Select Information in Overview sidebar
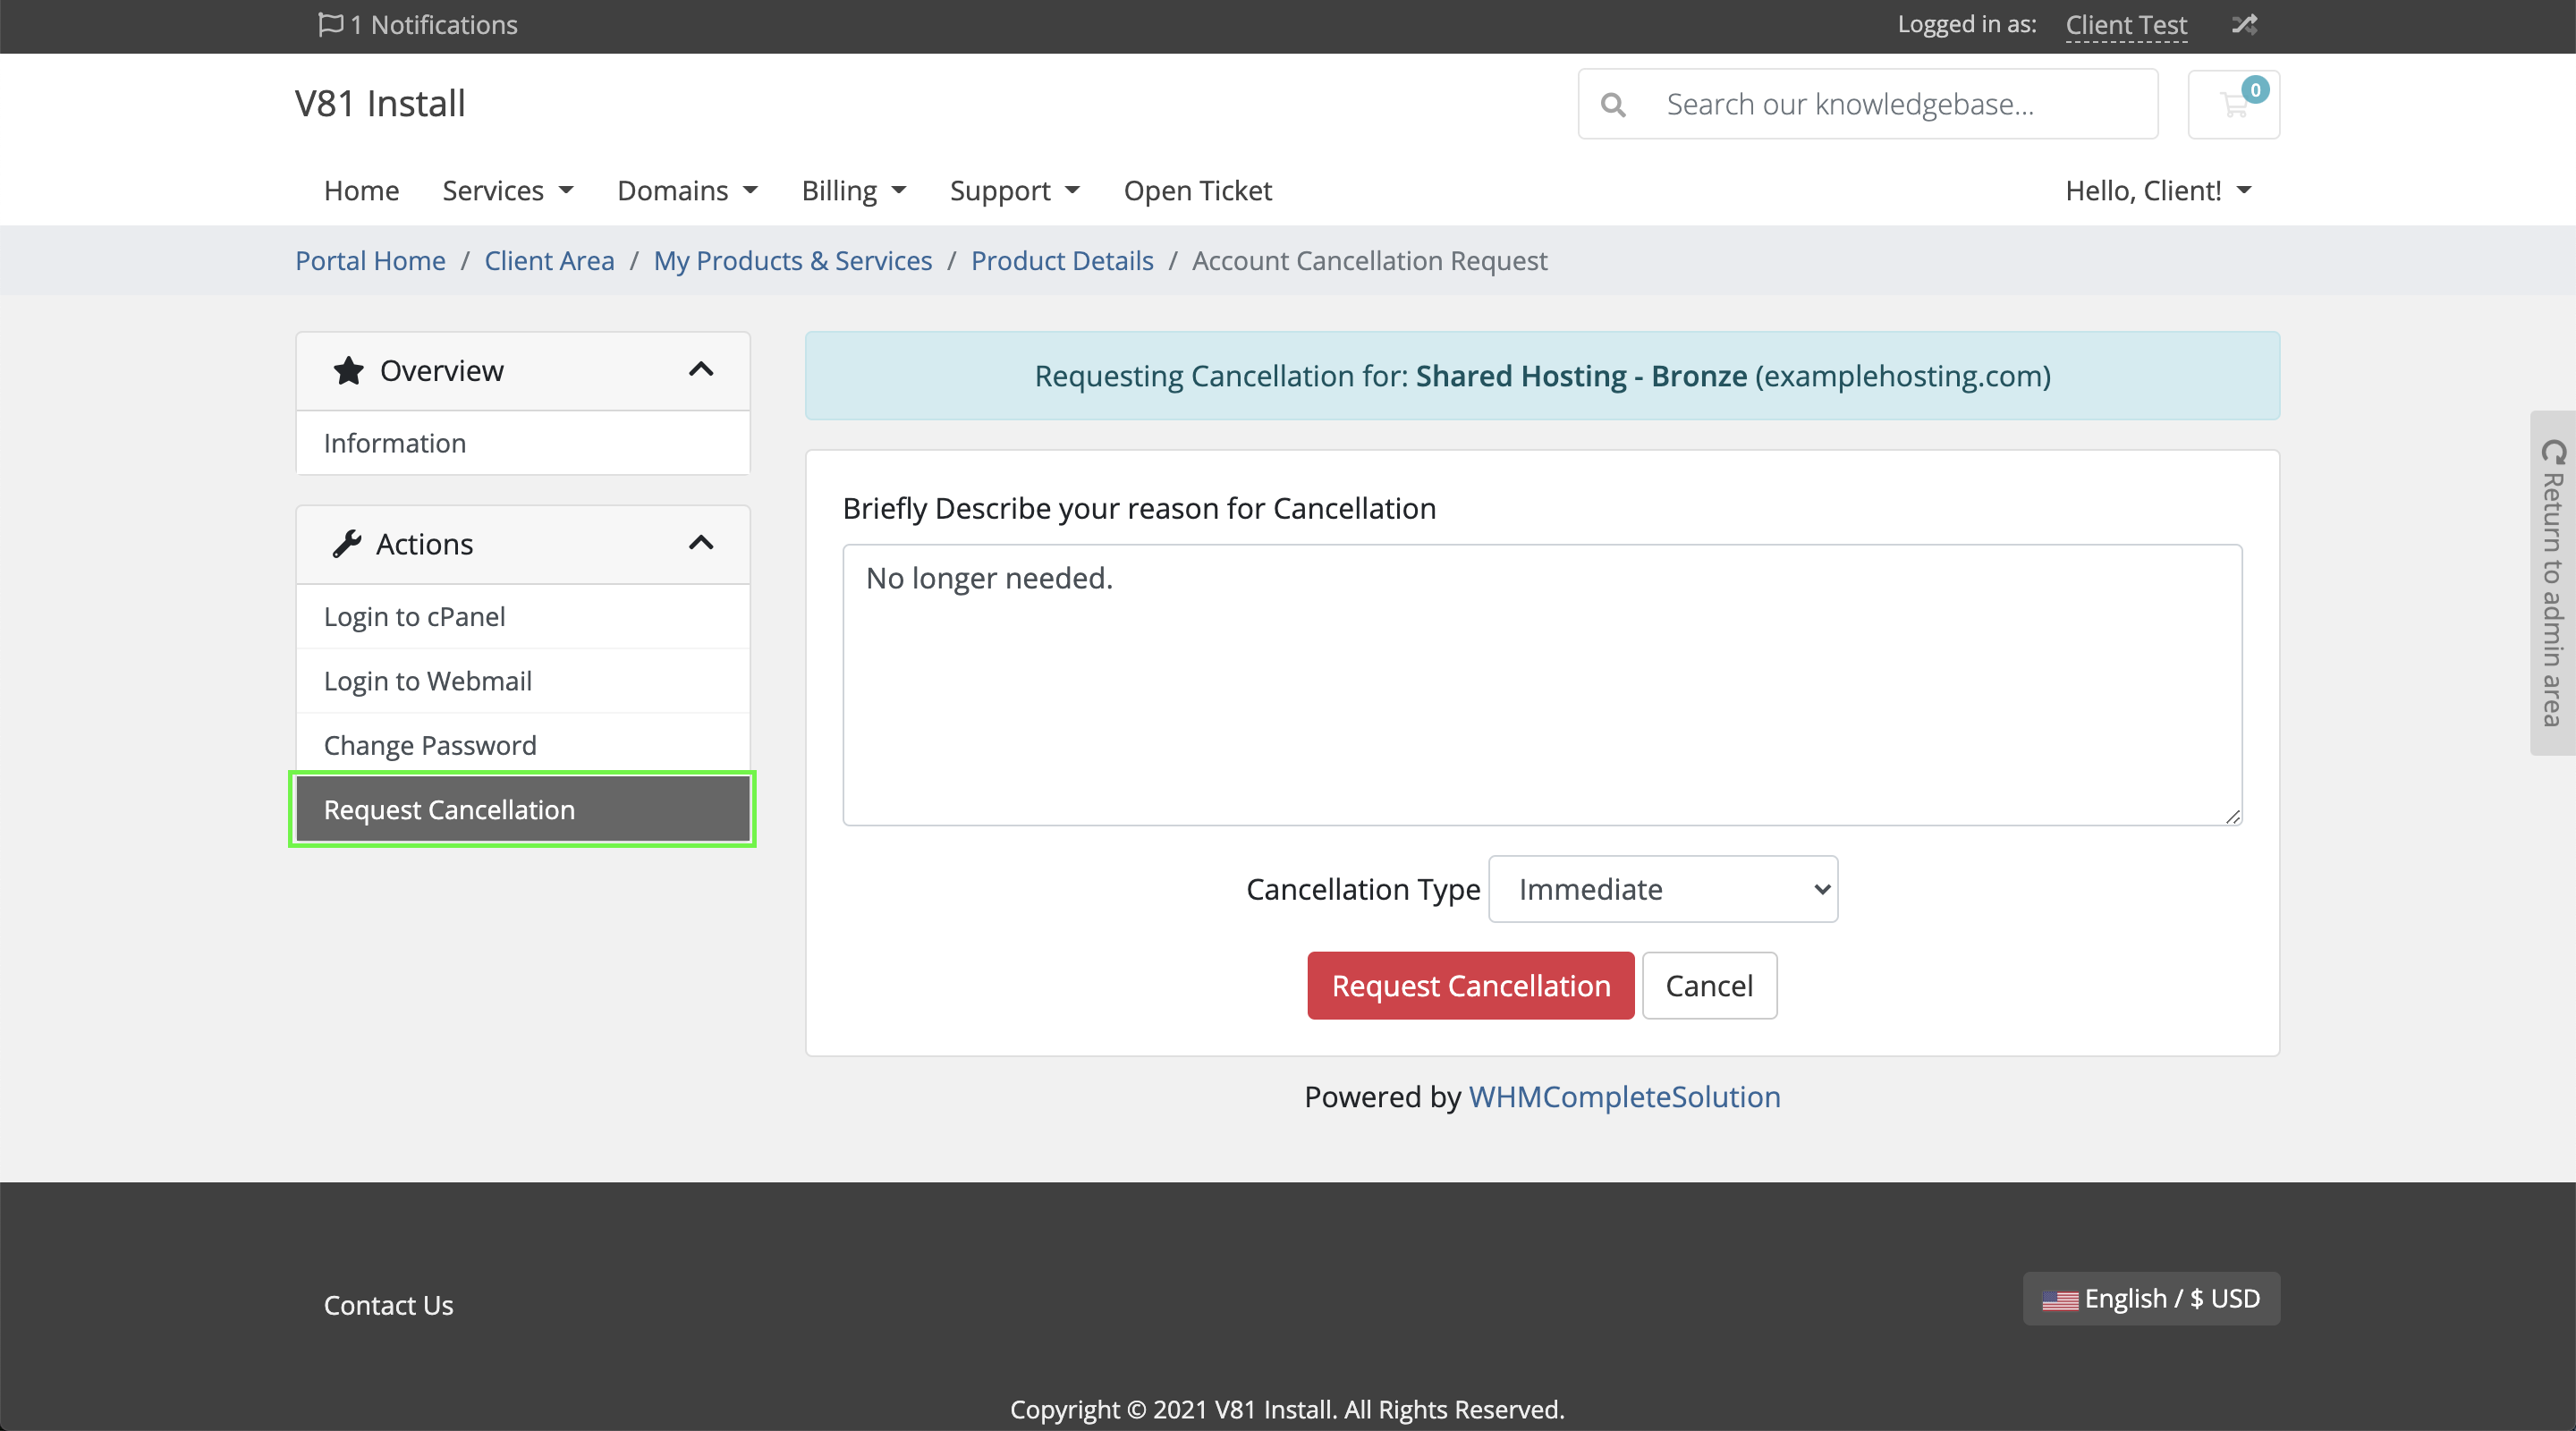The height and width of the screenshot is (1431, 2576). click(x=523, y=443)
